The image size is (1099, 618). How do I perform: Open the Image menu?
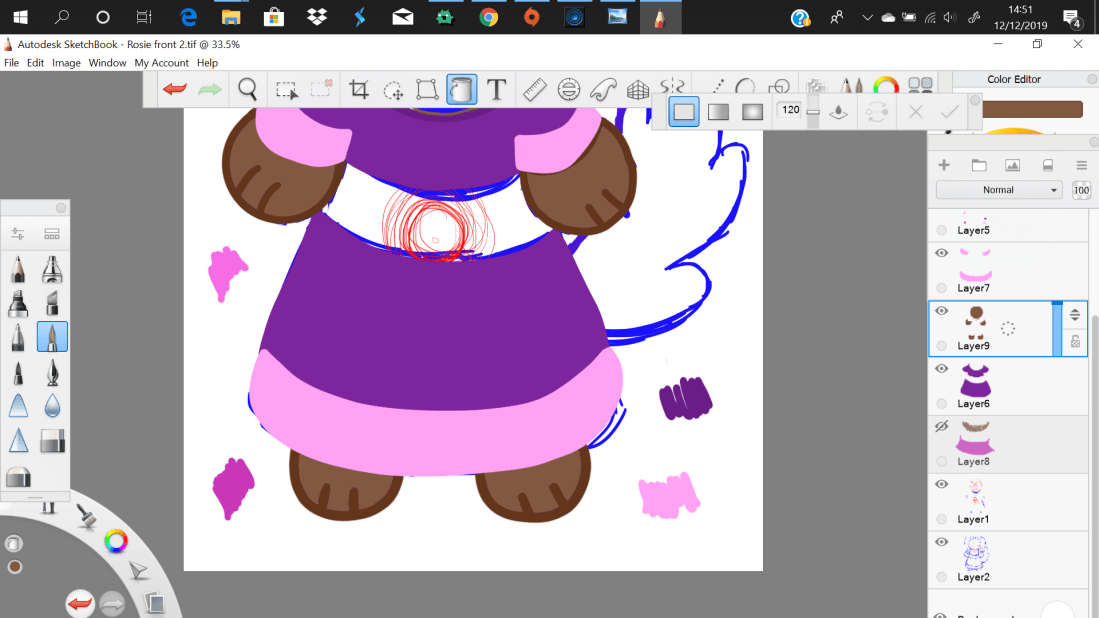[66, 63]
